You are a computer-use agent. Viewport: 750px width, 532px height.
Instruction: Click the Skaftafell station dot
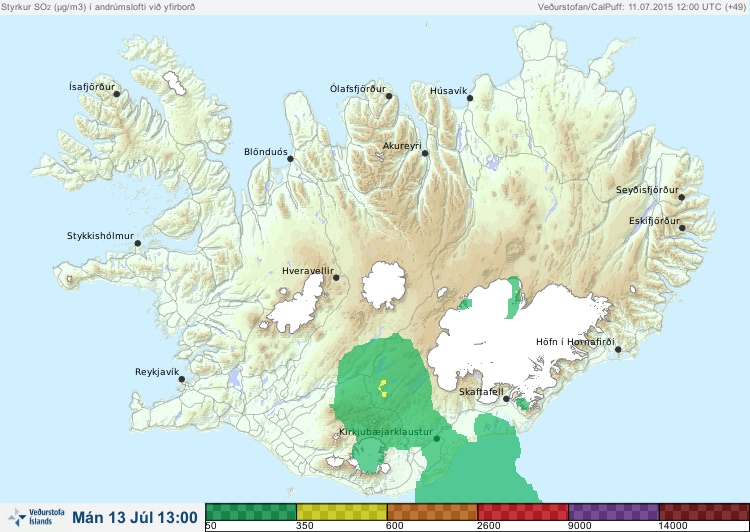point(506,399)
